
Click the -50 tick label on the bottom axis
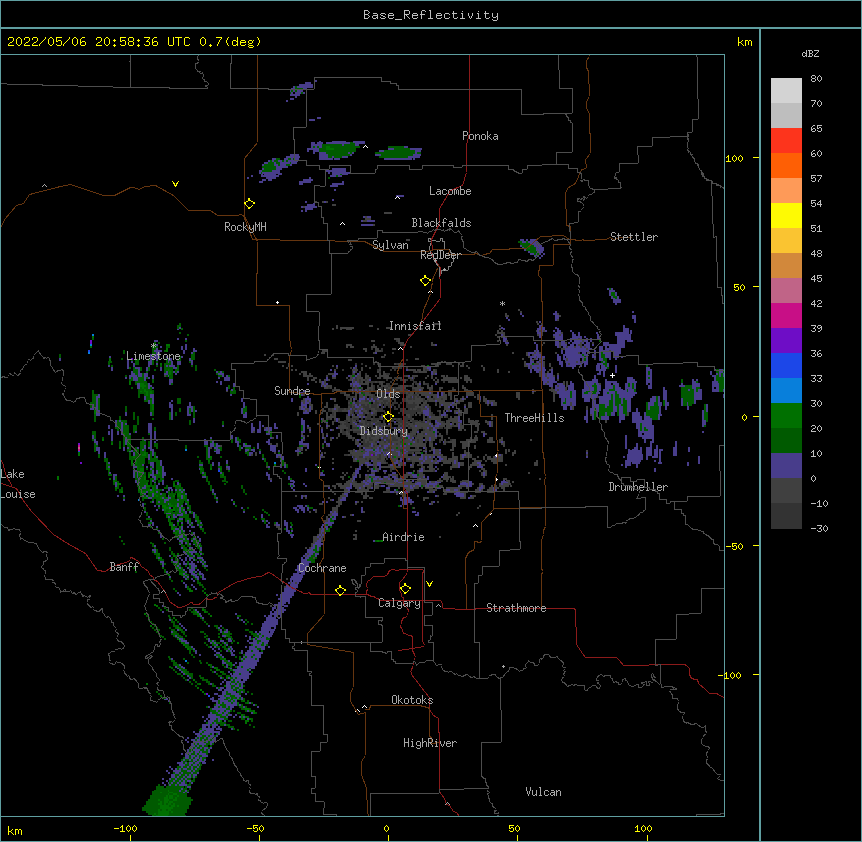(255, 828)
